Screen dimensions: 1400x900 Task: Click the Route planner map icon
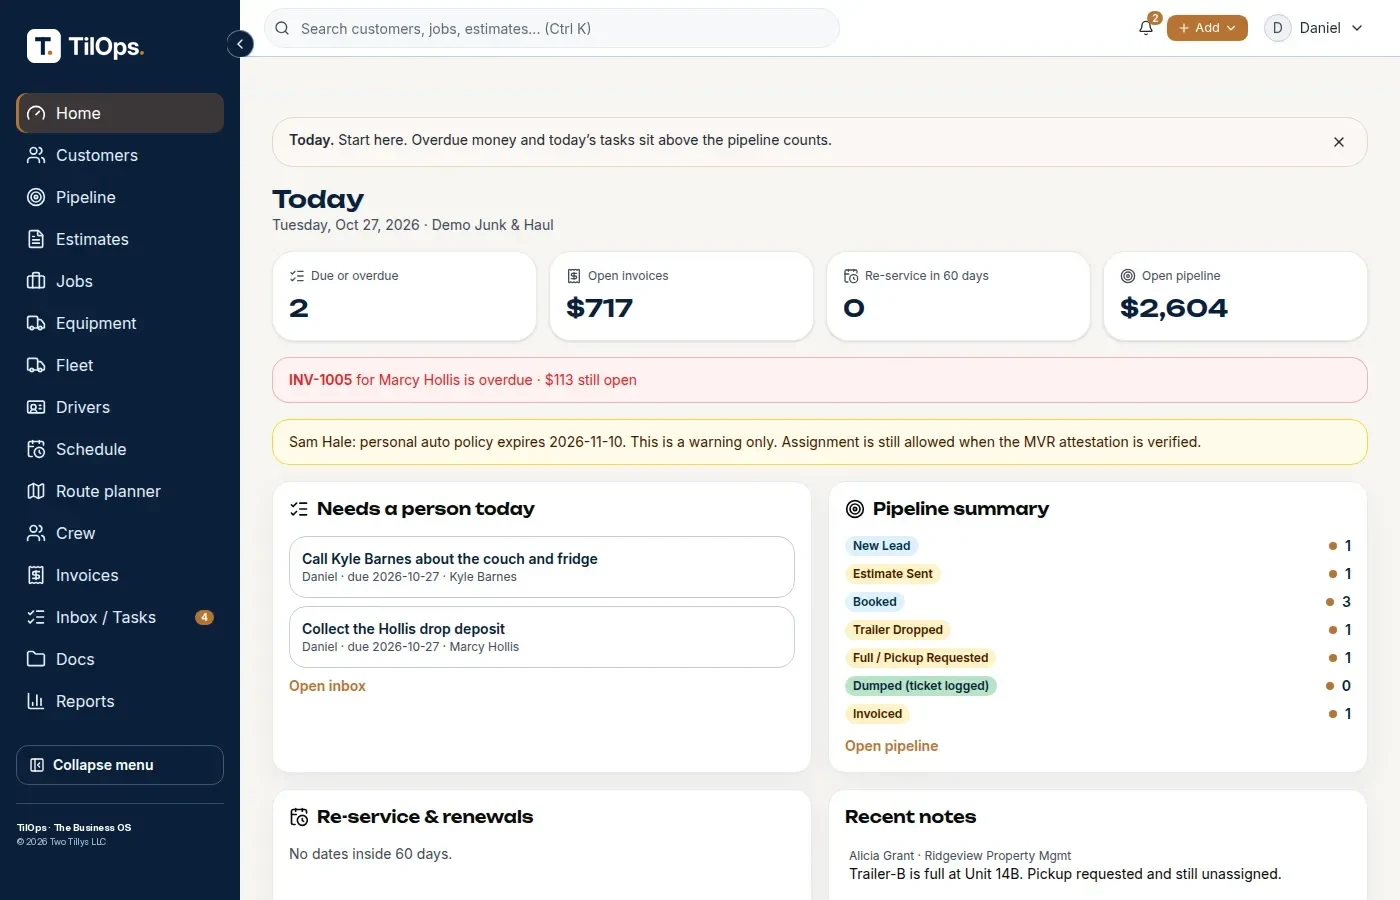36,491
